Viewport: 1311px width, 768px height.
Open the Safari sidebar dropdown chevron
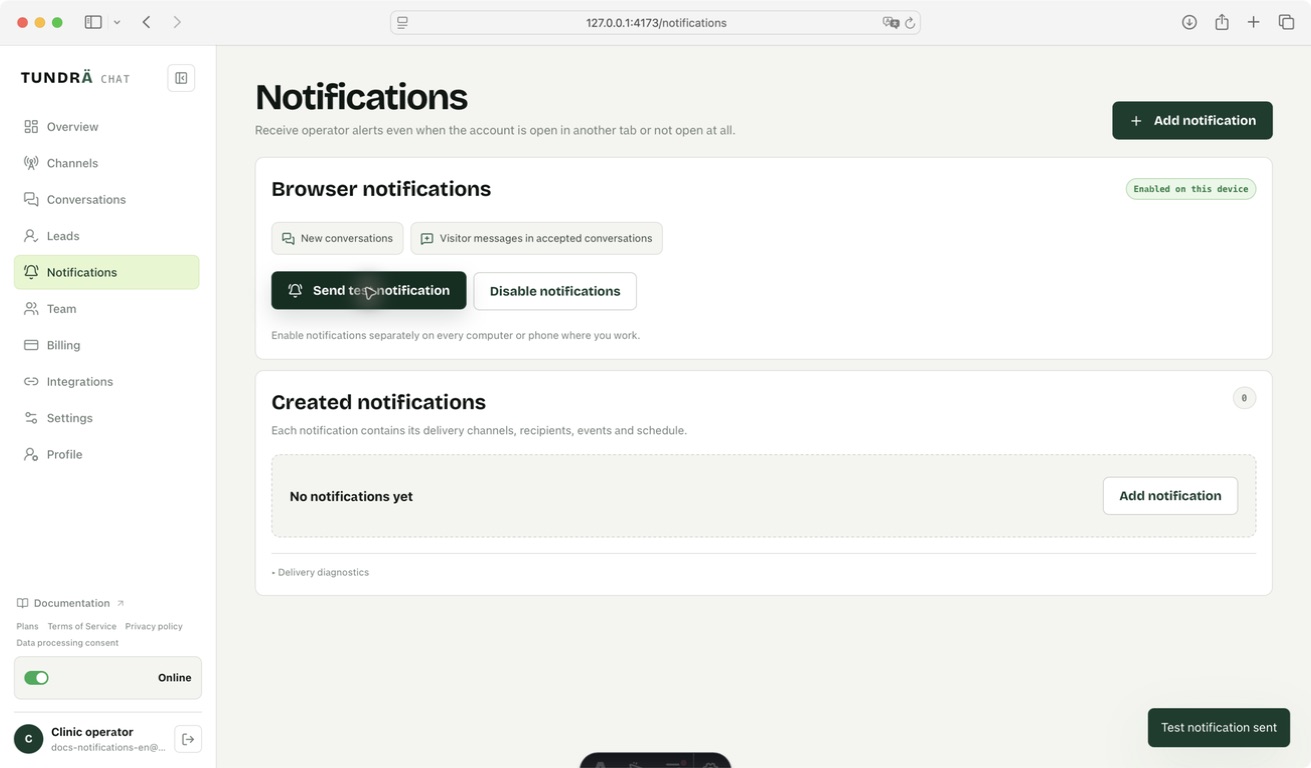117,22
